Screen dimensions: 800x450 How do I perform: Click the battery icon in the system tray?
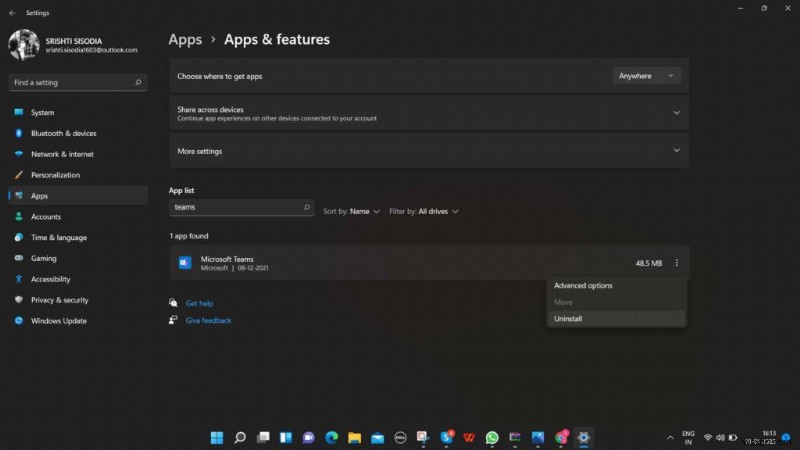click(x=733, y=438)
